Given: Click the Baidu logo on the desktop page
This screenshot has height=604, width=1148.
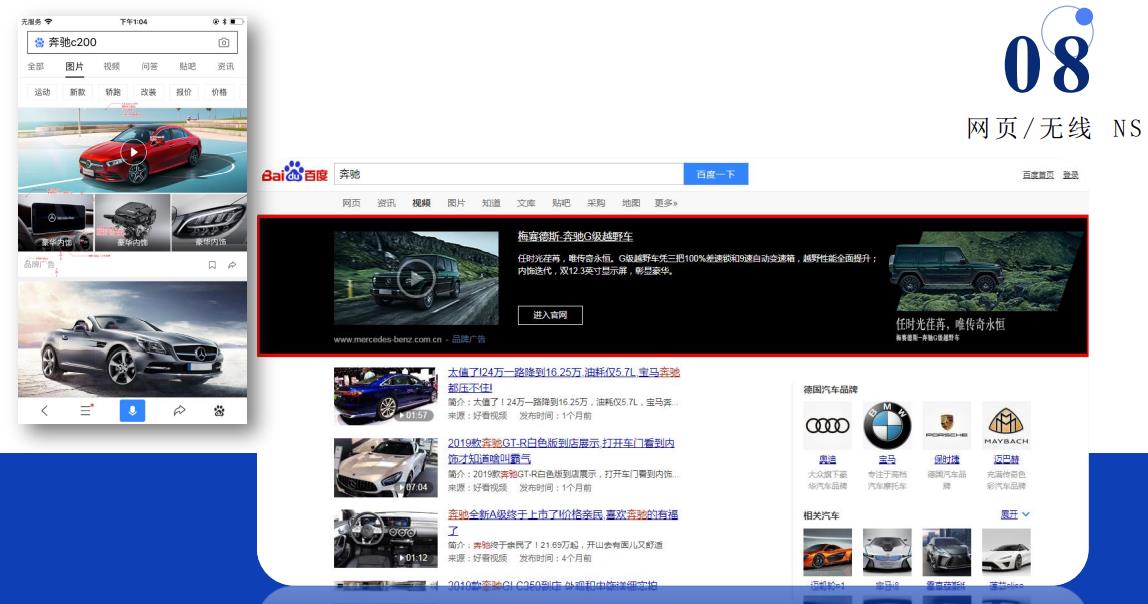Looking at the screenshot, I should (x=295, y=173).
